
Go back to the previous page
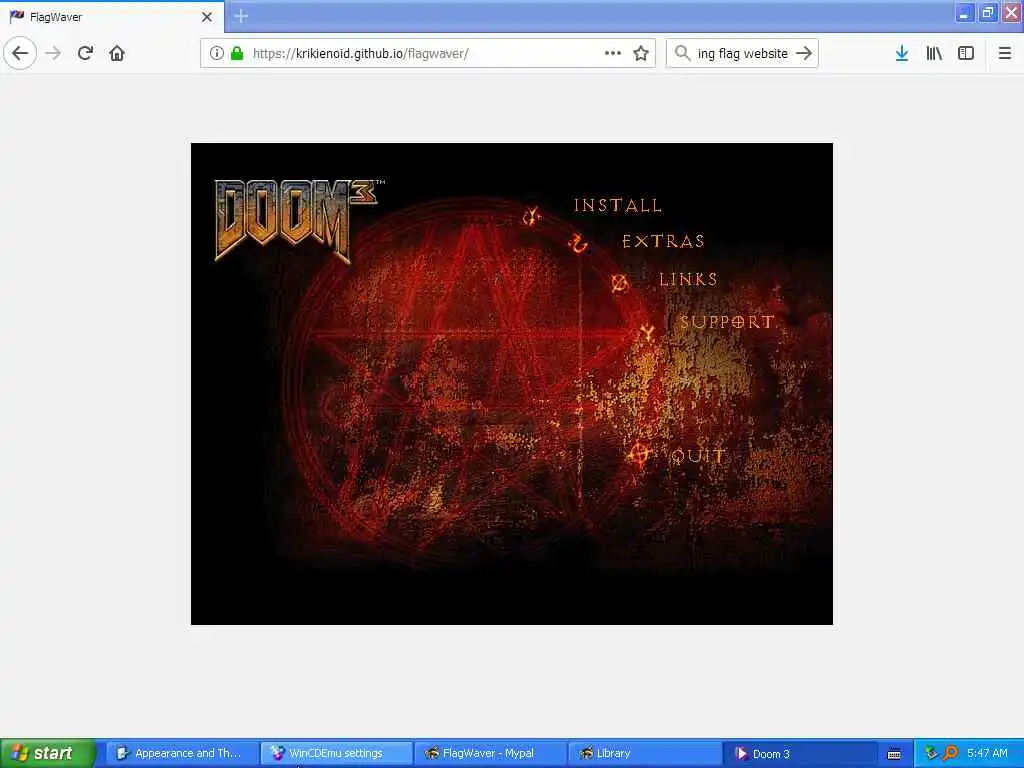coord(20,53)
